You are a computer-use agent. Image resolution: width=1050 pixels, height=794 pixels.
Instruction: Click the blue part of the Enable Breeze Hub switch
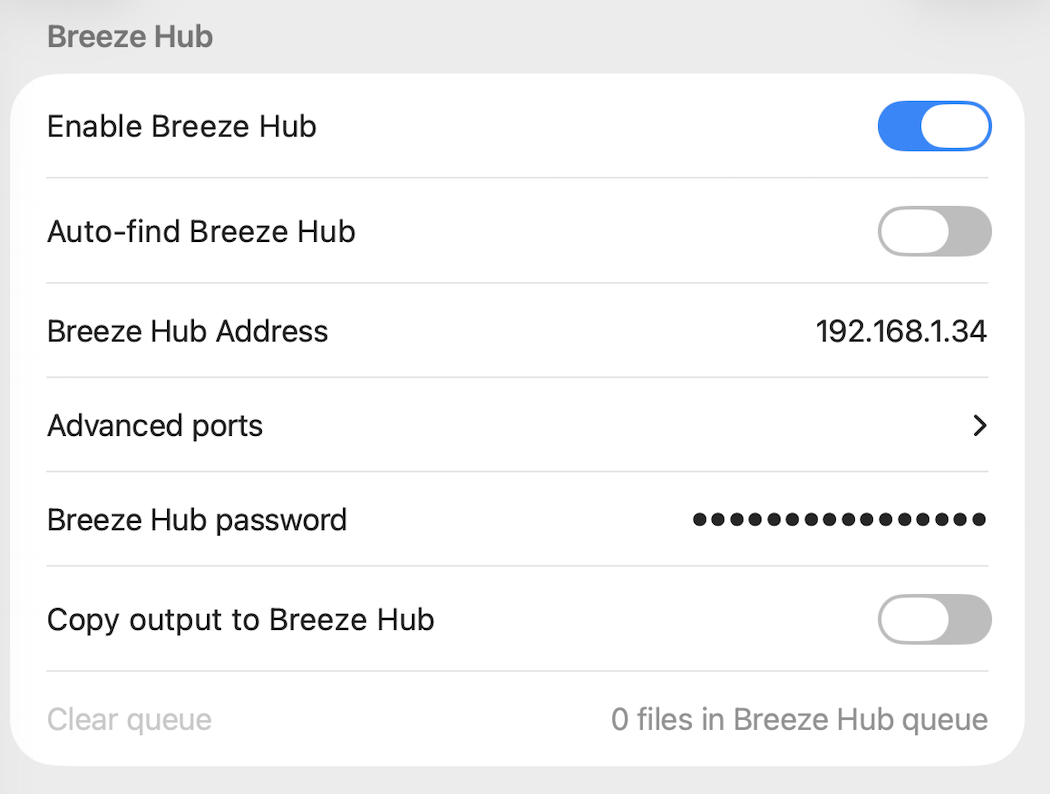pyautogui.click(x=899, y=127)
